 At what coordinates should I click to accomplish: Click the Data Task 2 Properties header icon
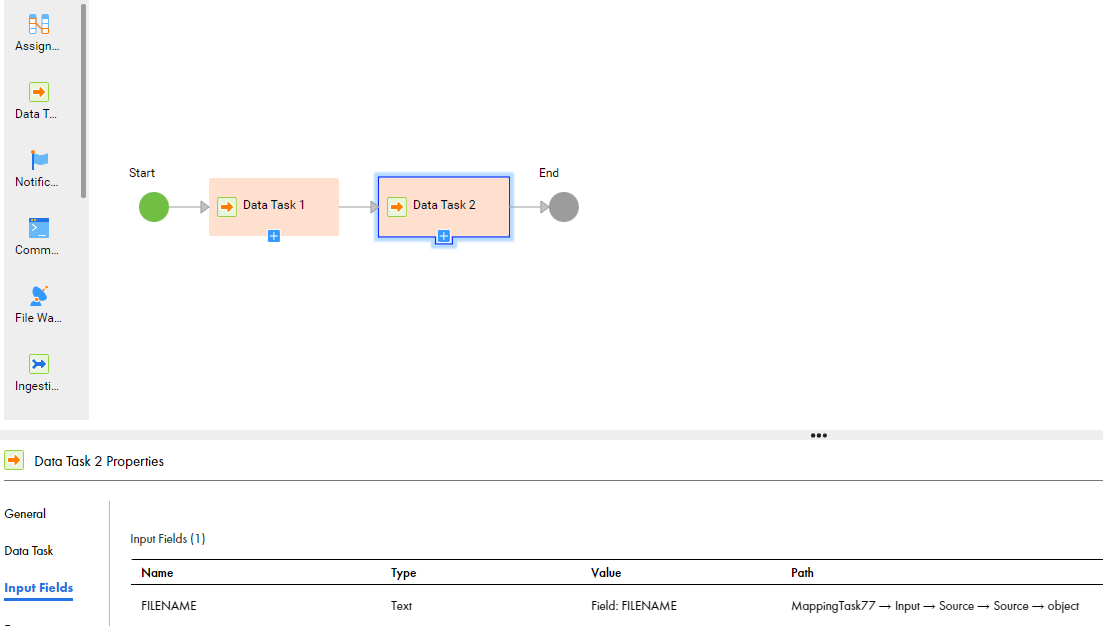coord(14,461)
